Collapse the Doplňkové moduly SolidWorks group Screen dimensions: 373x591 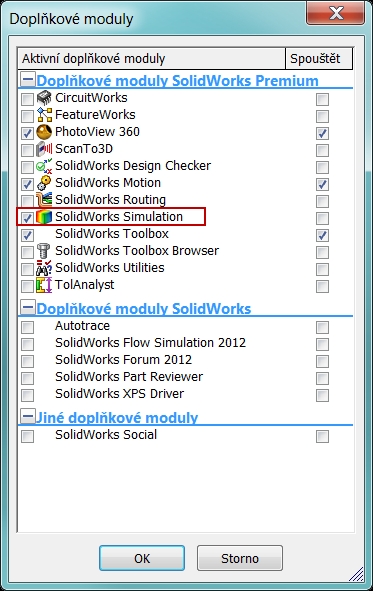point(28,307)
